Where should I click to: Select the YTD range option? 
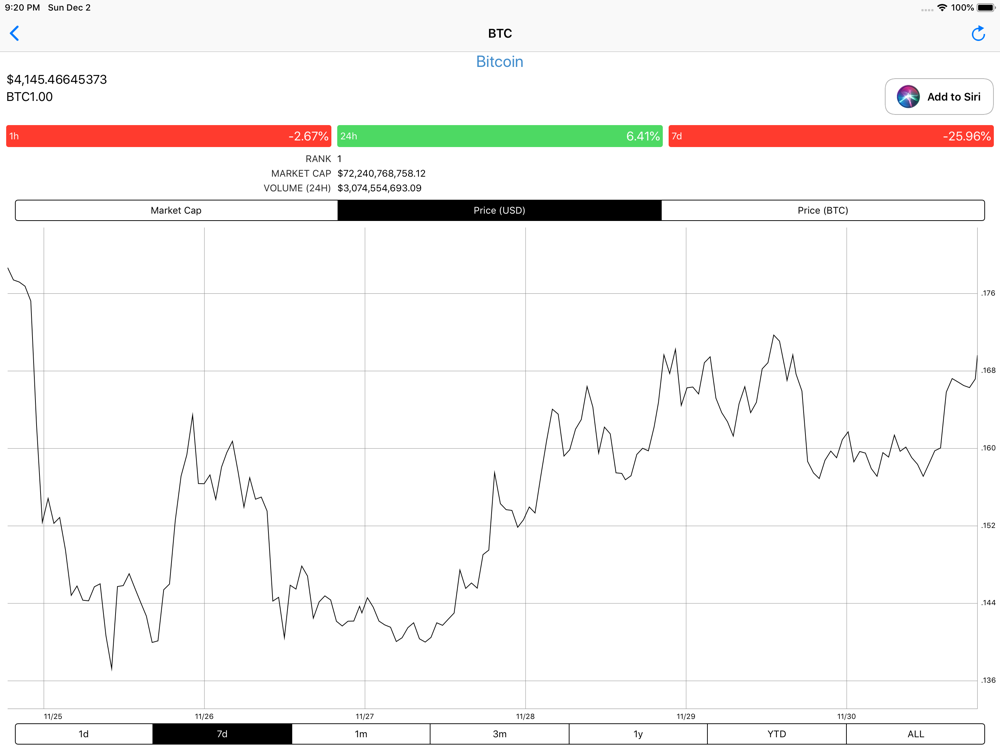(x=776, y=734)
